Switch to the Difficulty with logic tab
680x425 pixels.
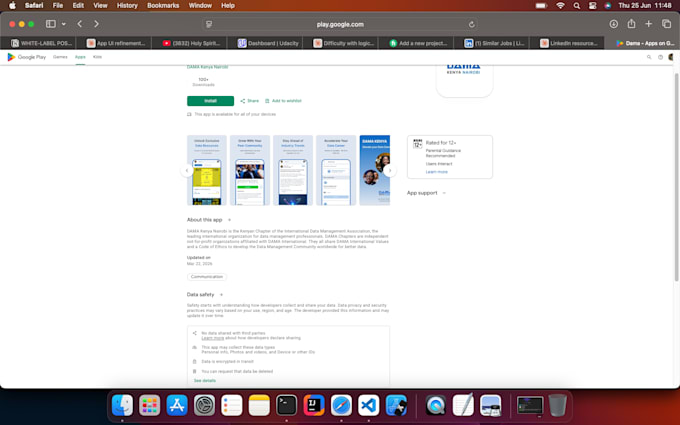[343, 43]
